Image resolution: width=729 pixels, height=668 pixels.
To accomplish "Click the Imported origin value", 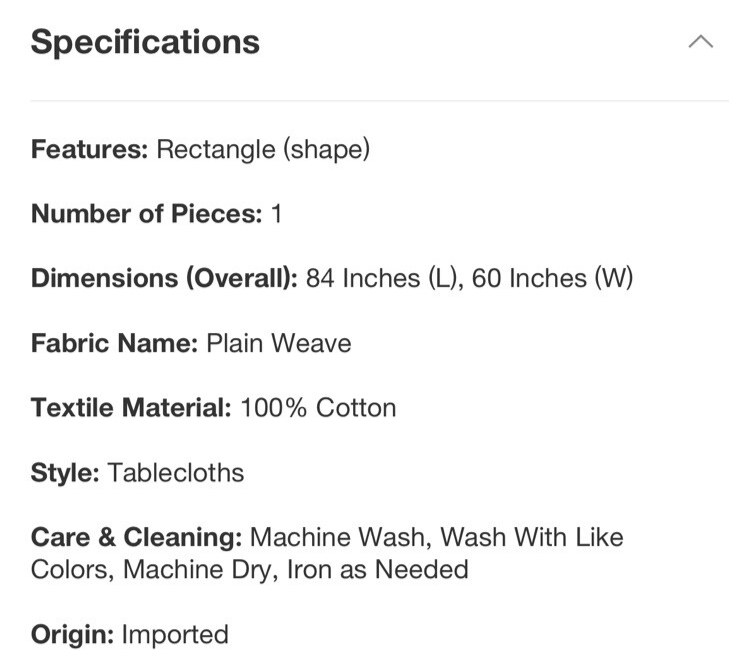I will (x=175, y=635).
